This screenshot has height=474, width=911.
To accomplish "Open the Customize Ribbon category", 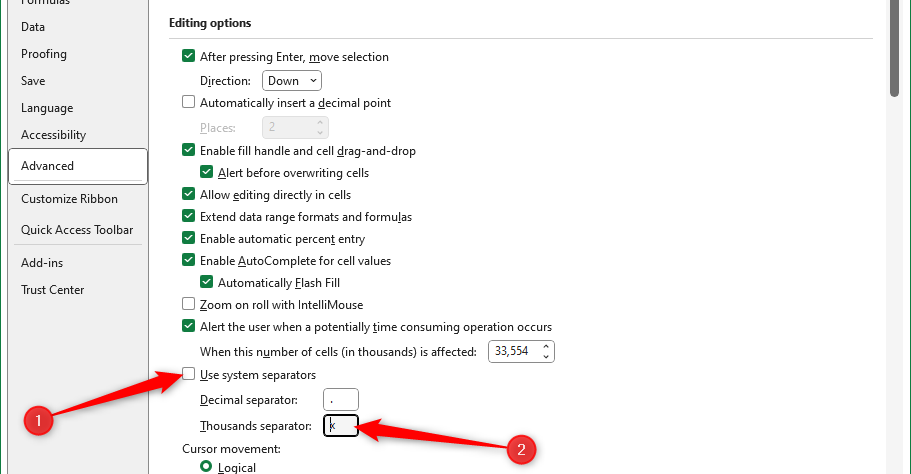I will [x=69, y=199].
